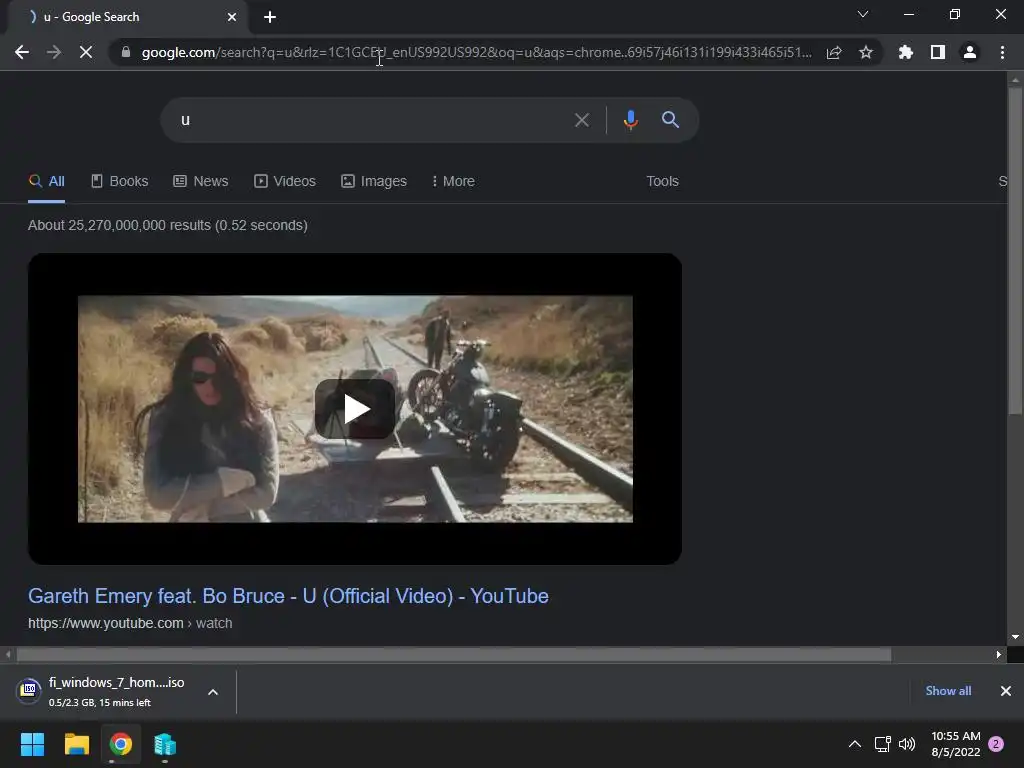Screen dimensions: 1024x768
Task: Click the vertical scrollbar thumb
Action: [1015, 250]
